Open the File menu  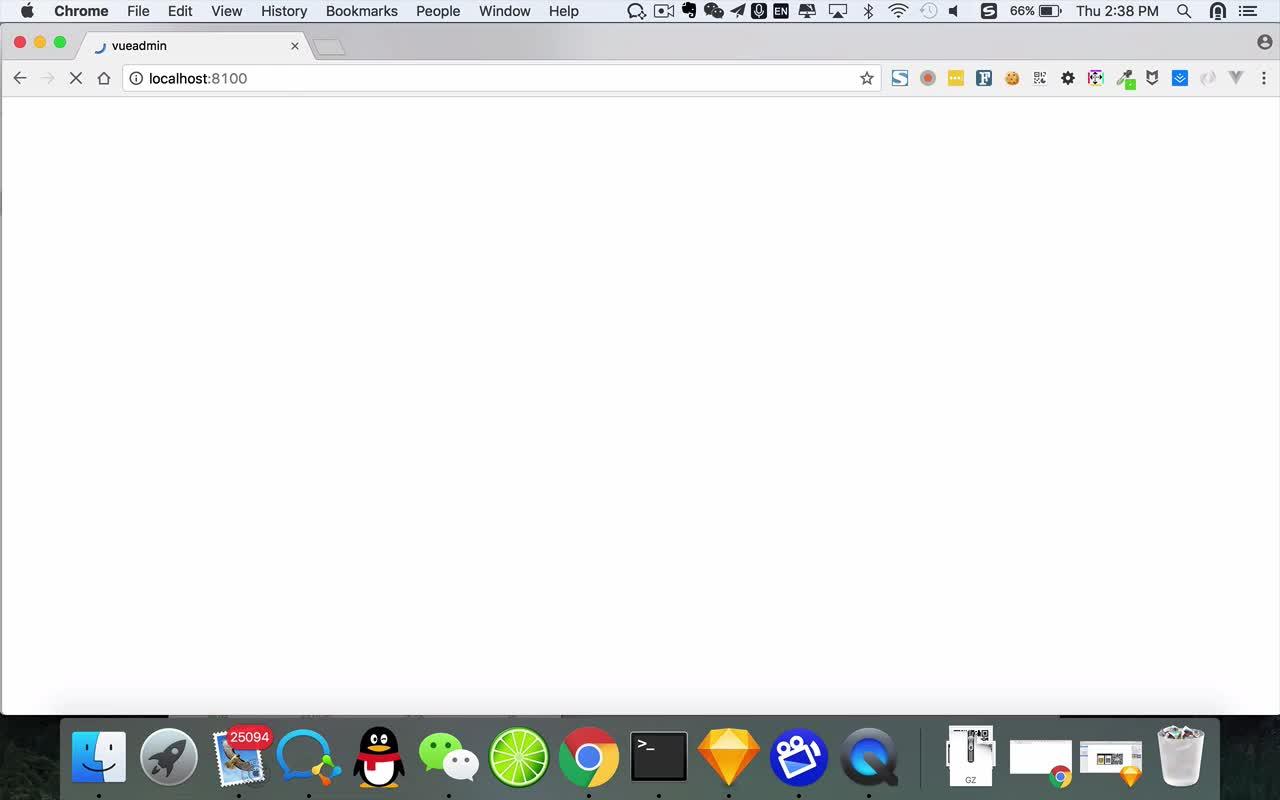tap(138, 11)
